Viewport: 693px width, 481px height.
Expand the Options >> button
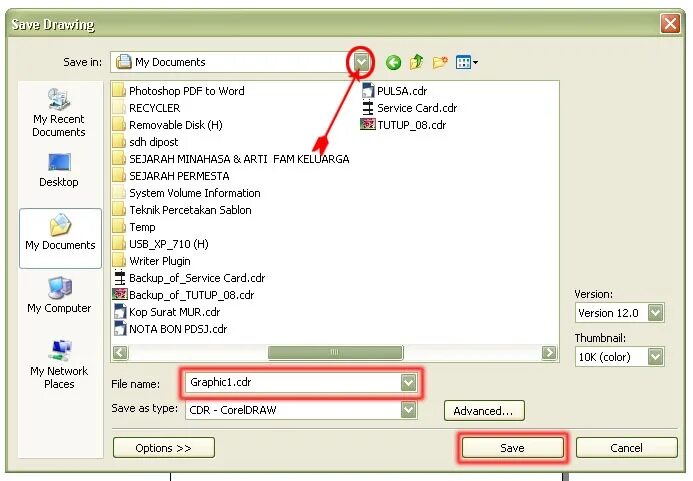click(164, 448)
